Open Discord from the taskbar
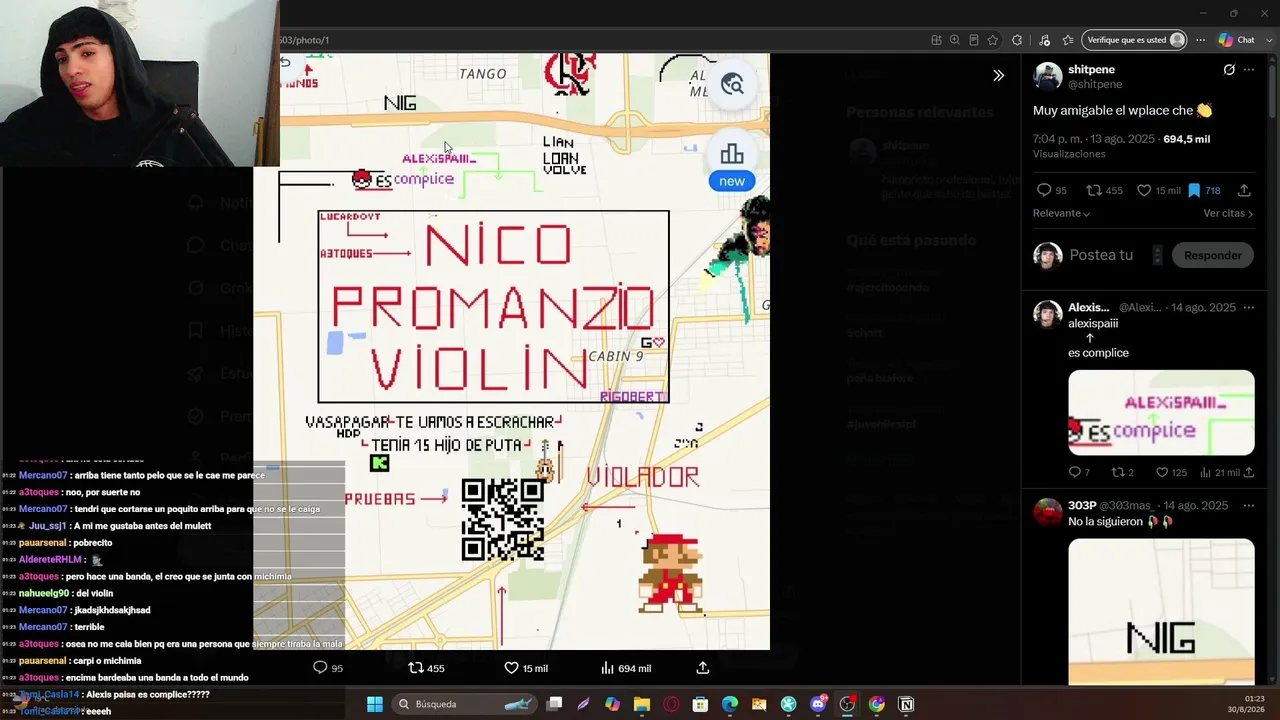1280x720 pixels. [x=818, y=704]
